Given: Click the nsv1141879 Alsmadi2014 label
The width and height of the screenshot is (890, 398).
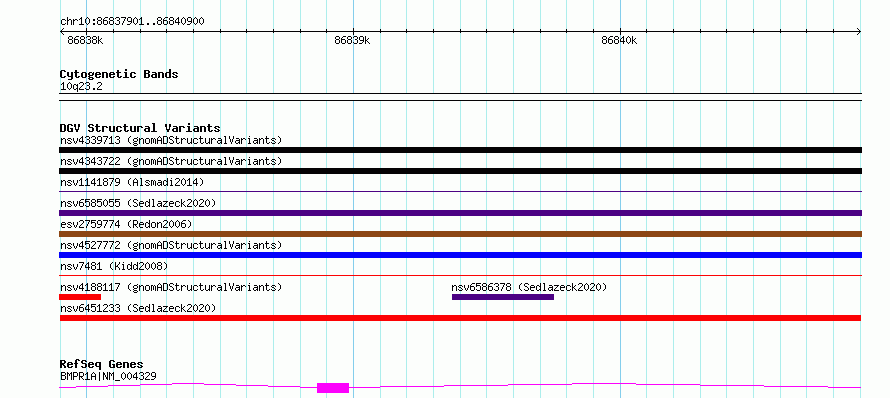Looking at the screenshot, I should point(132,182).
